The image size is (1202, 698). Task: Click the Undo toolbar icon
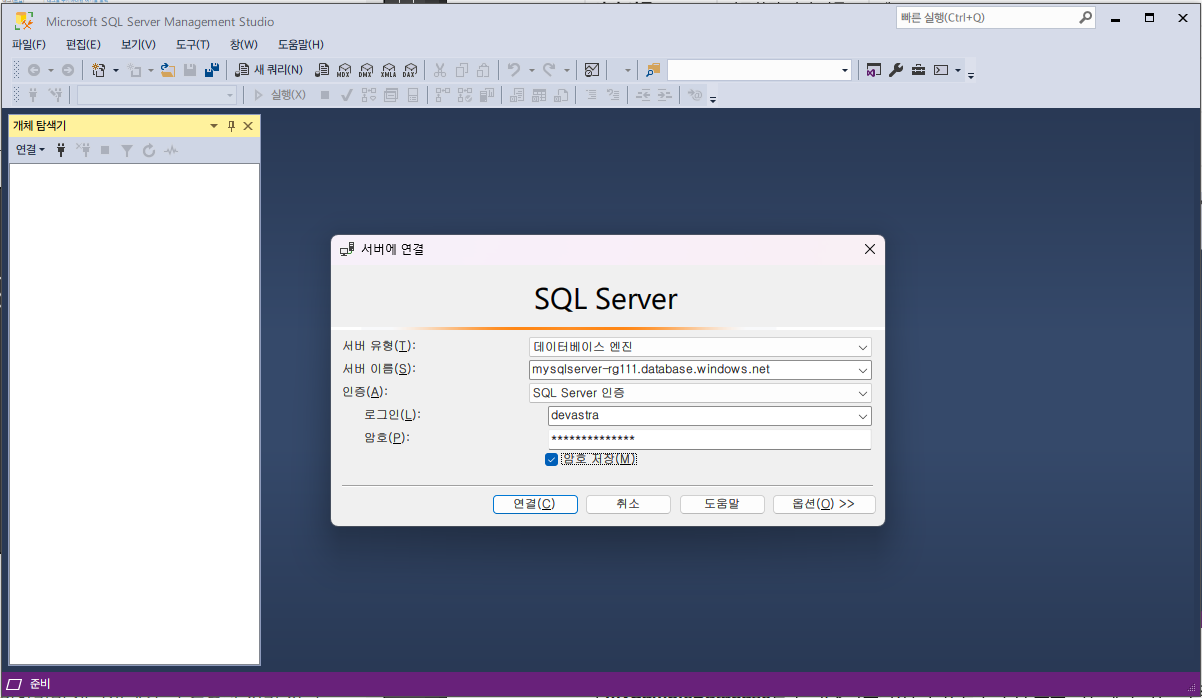pyautogui.click(x=514, y=70)
